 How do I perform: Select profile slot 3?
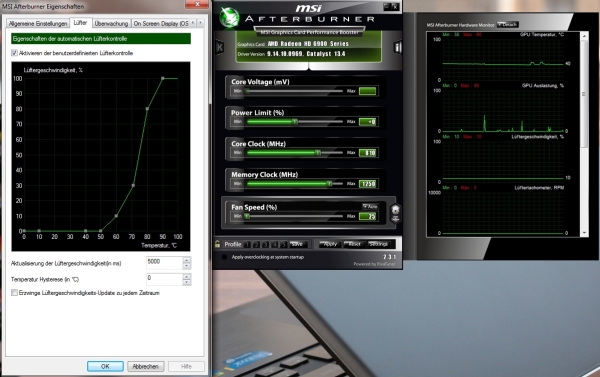click(x=266, y=245)
